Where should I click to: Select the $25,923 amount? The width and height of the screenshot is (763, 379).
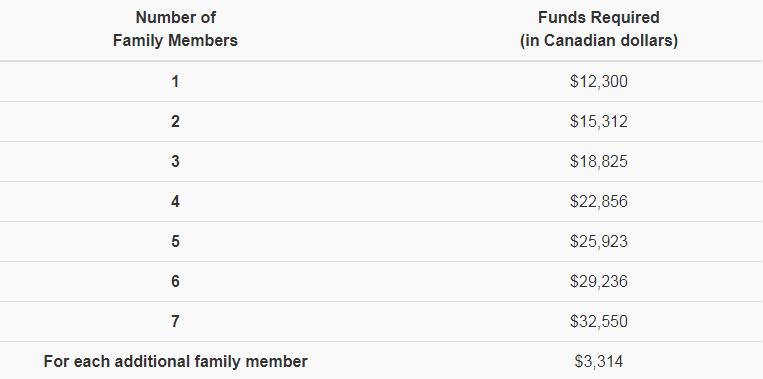[599, 241]
